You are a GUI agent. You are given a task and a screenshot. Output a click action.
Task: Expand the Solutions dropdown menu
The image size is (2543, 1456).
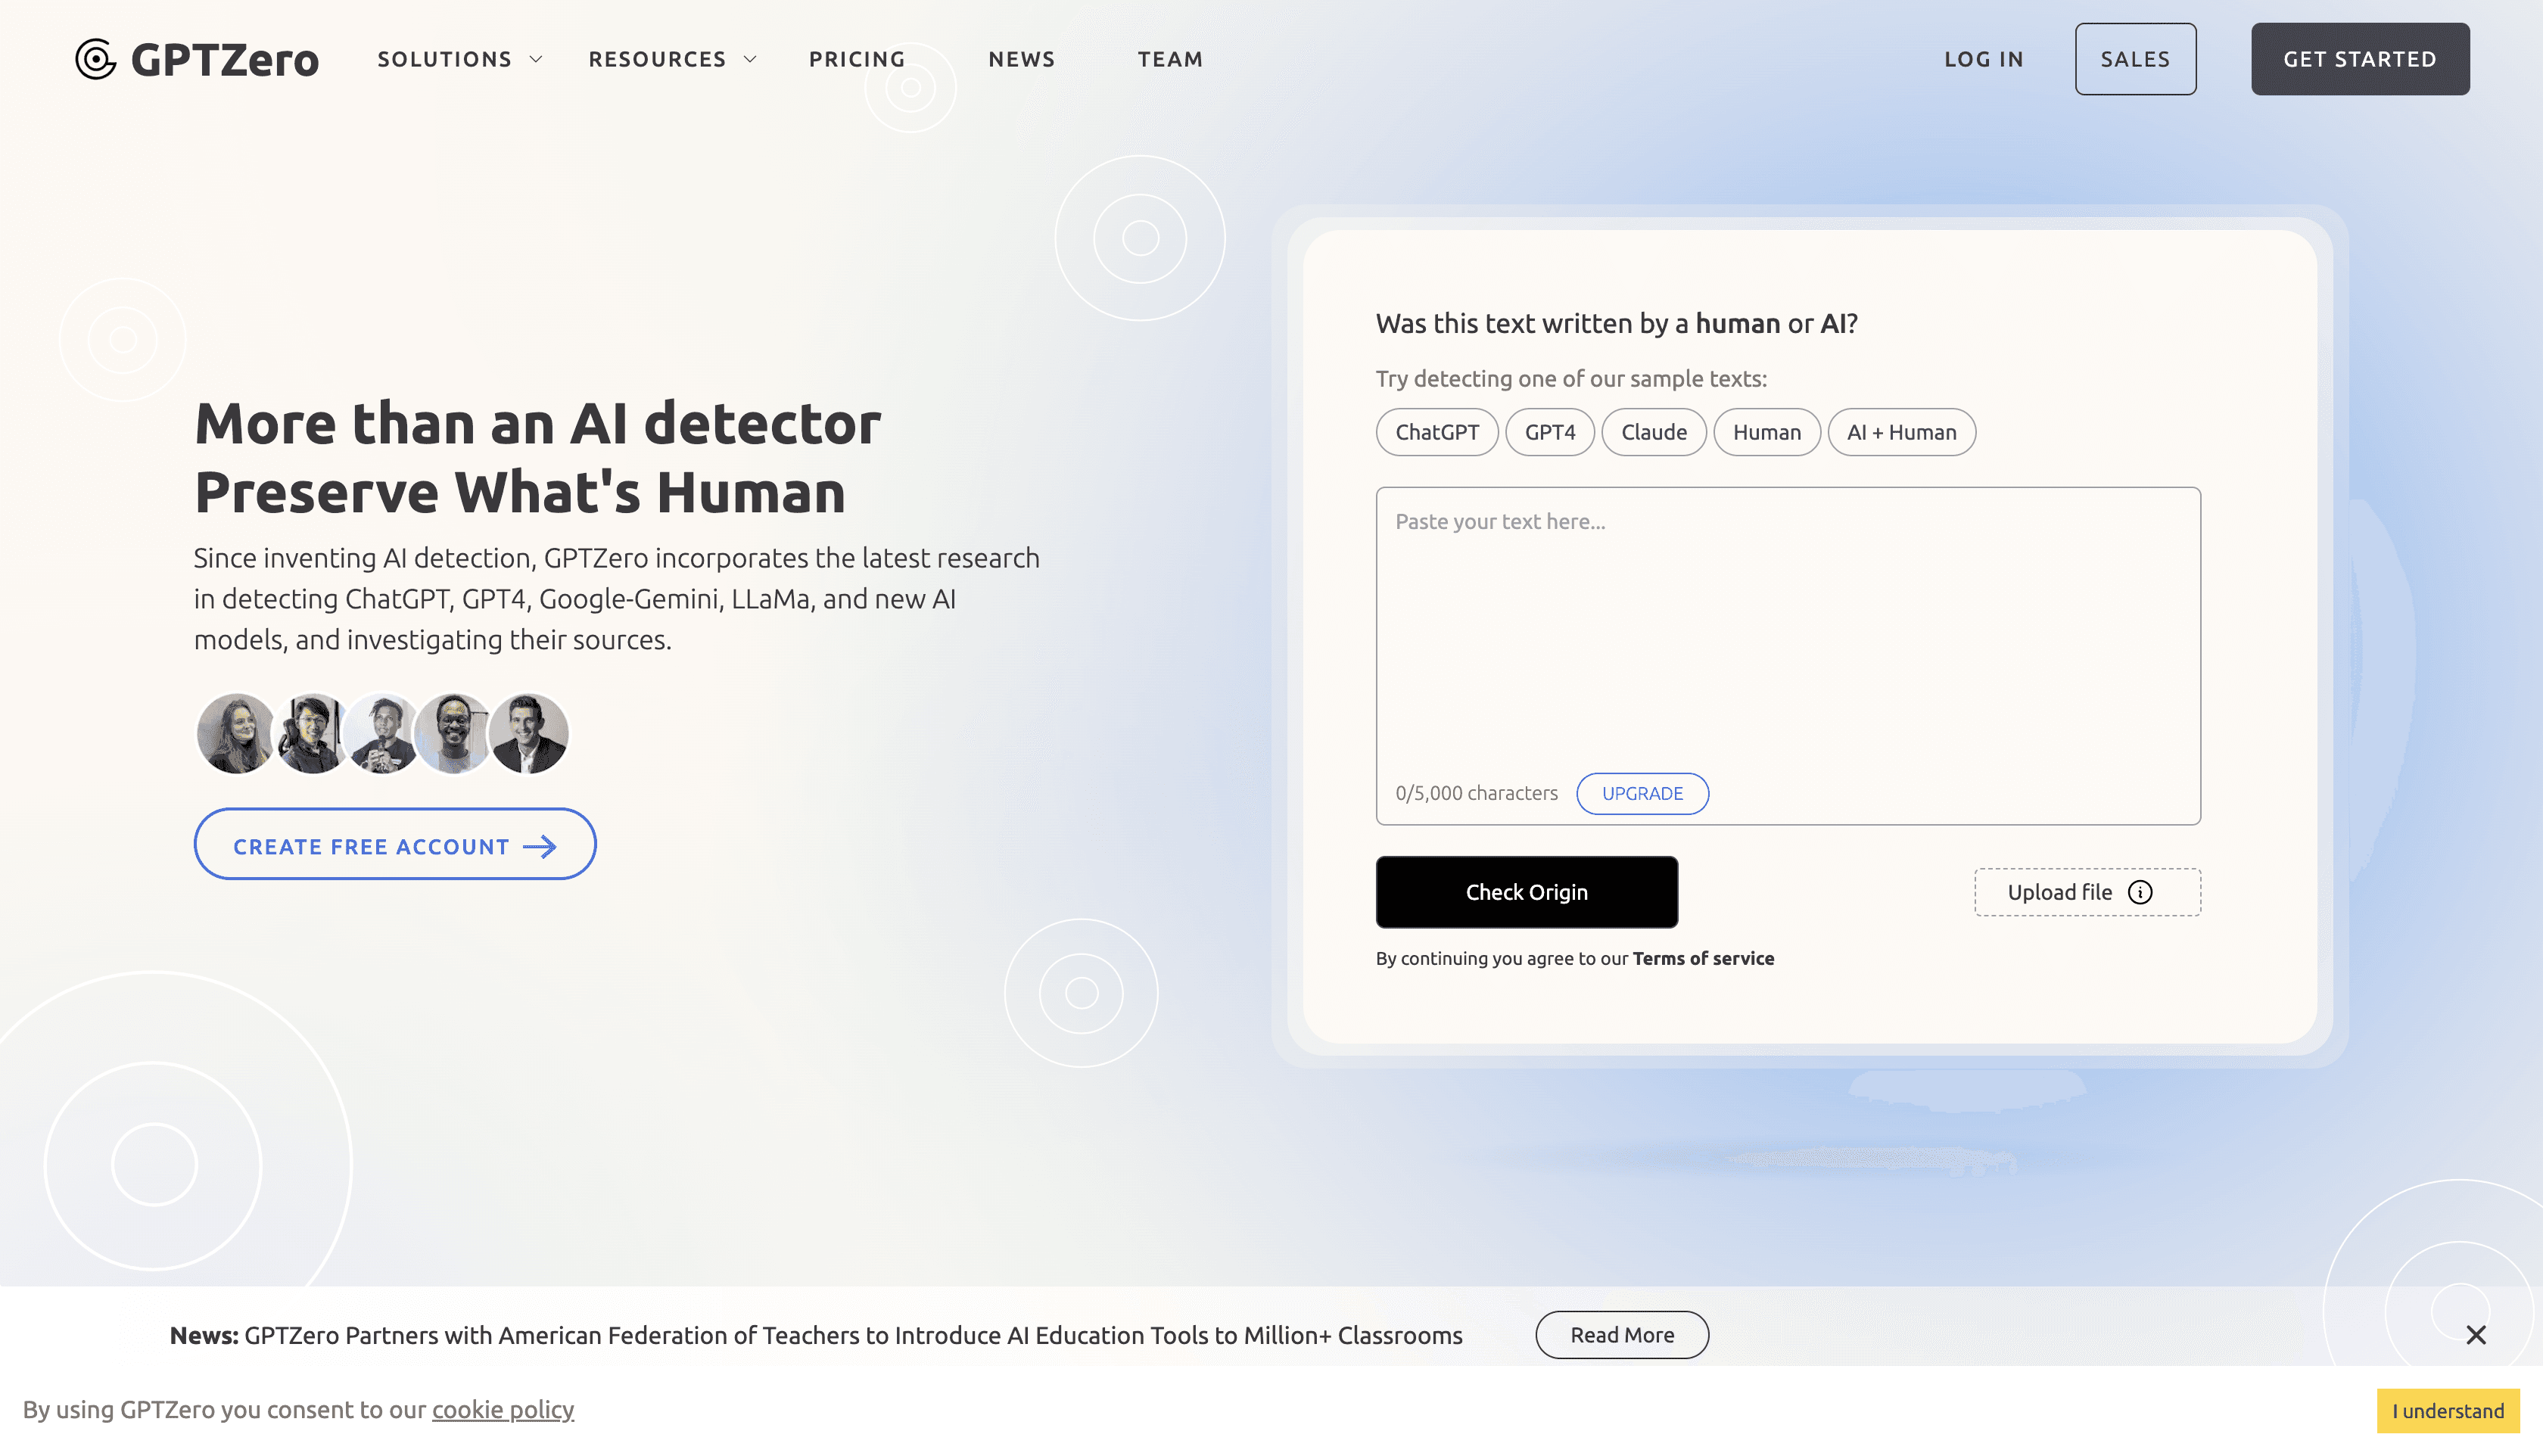[461, 59]
